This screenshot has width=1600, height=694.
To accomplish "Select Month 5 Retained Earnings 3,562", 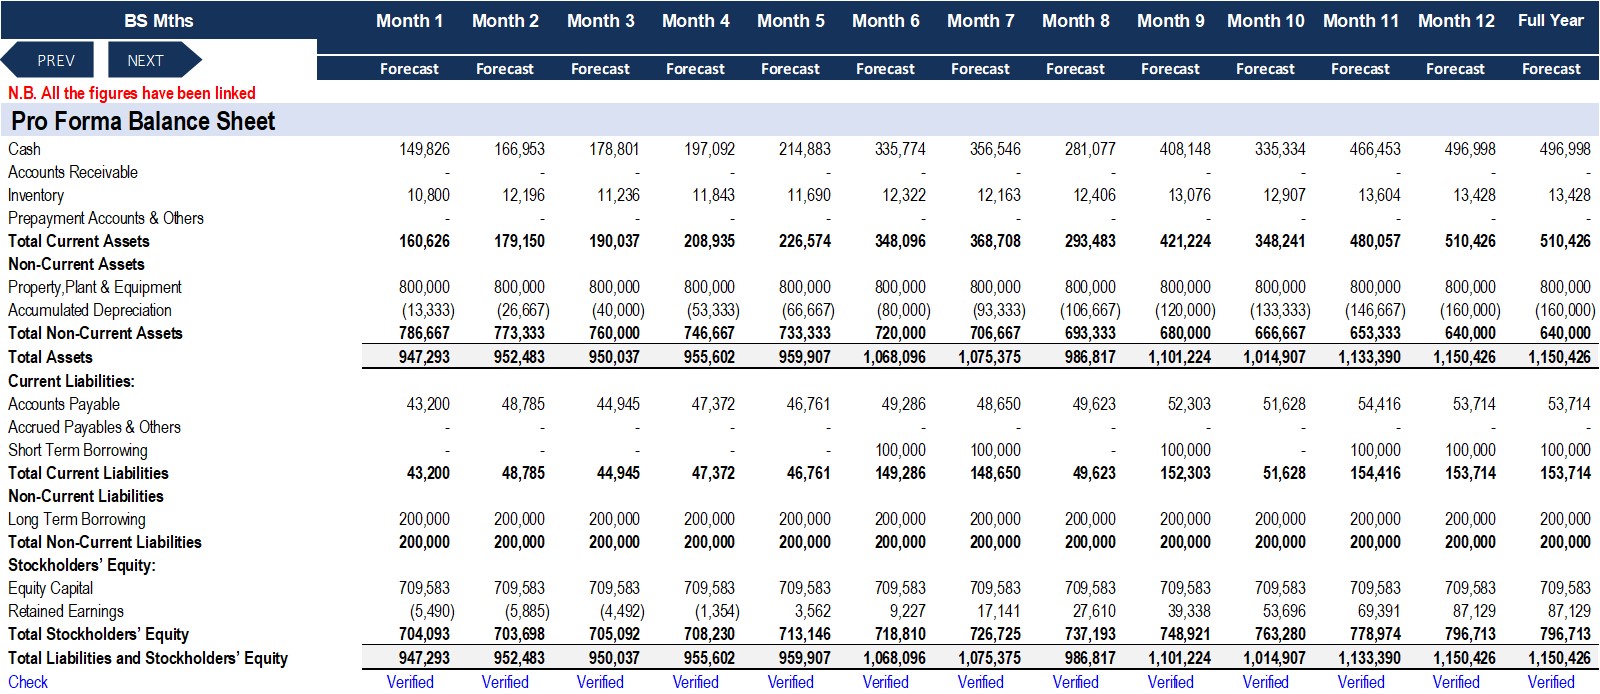I will (x=813, y=611).
